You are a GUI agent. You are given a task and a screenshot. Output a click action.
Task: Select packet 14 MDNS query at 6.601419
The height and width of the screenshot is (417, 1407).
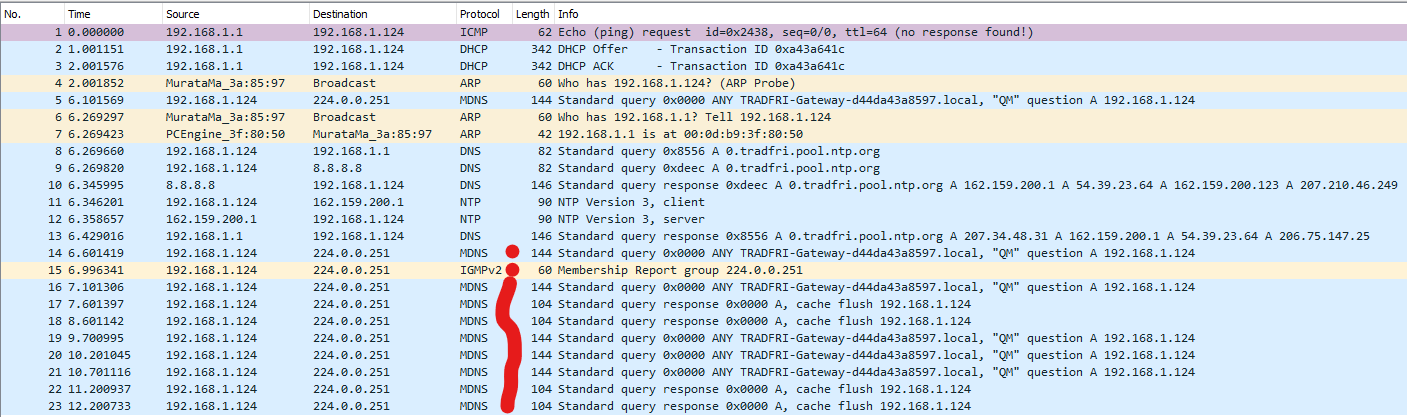tap(703, 253)
